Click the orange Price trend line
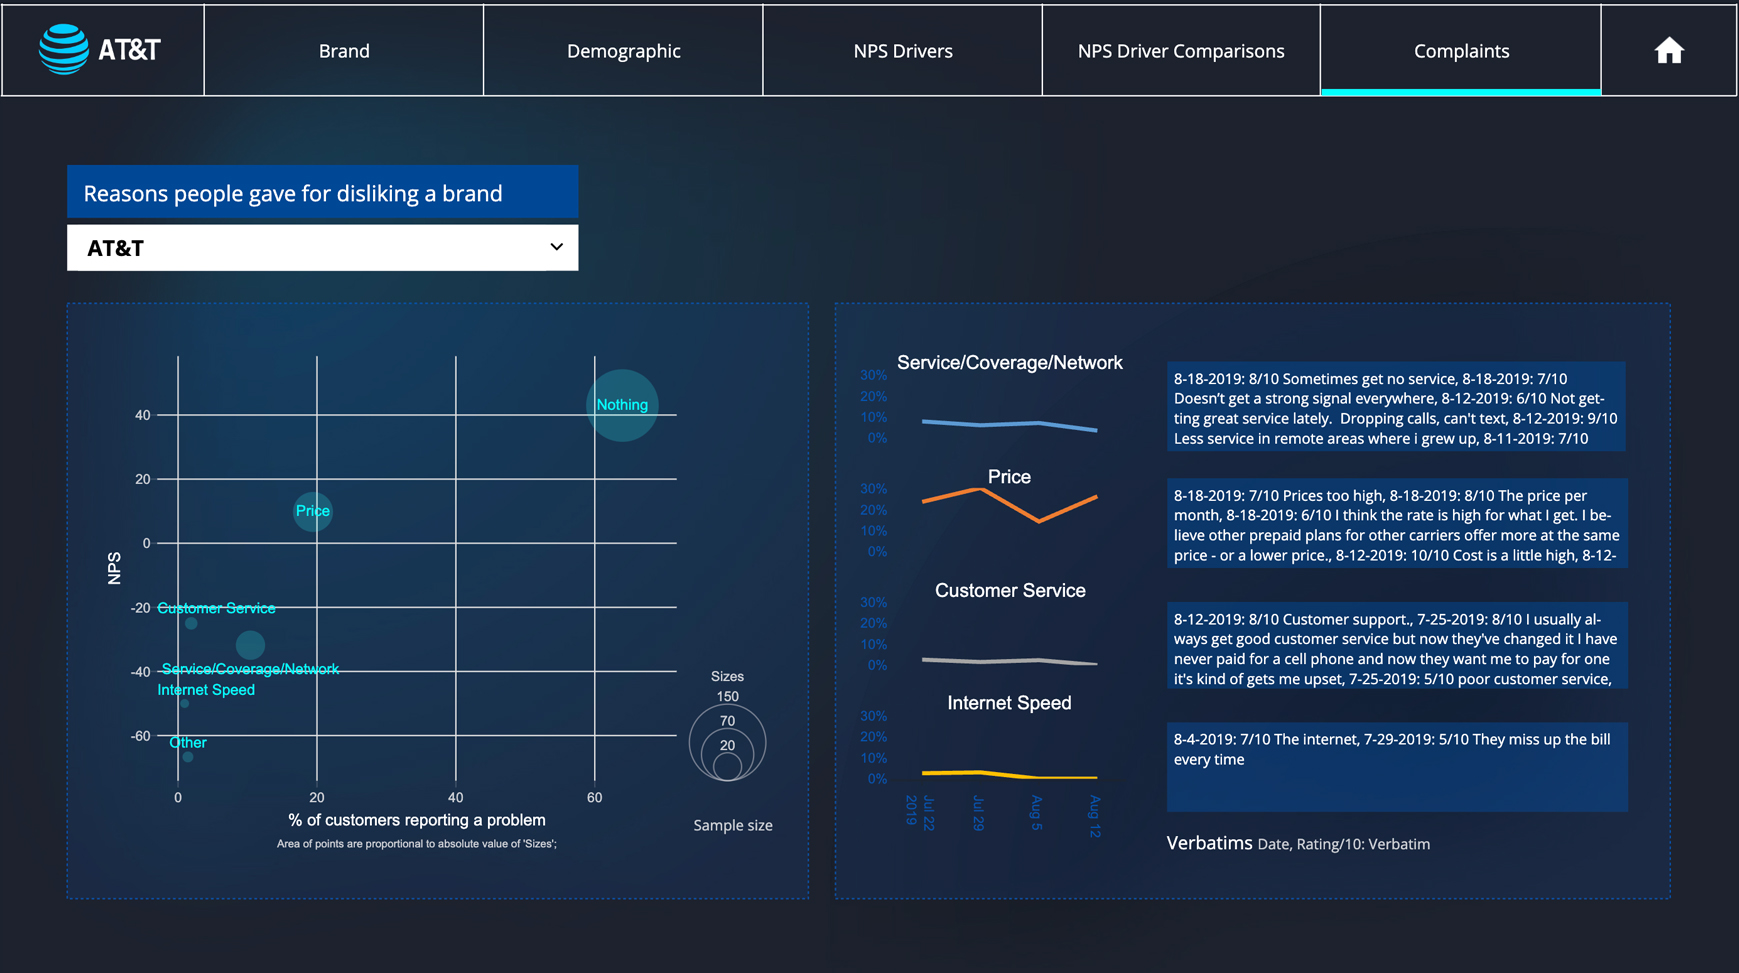 click(x=1009, y=504)
